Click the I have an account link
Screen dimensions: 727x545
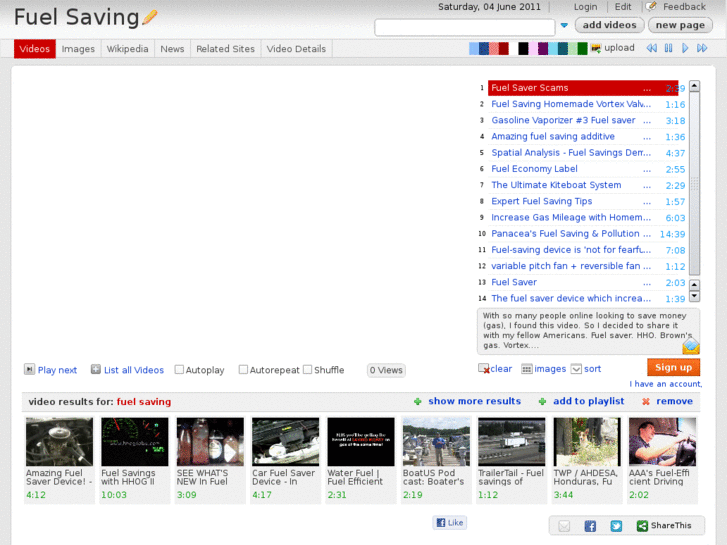[x=665, y=384]
